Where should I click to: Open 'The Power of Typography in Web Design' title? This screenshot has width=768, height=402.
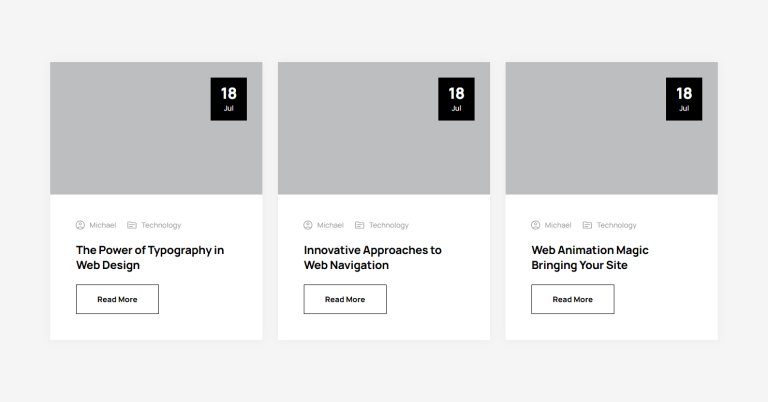(x=150, y=258)
